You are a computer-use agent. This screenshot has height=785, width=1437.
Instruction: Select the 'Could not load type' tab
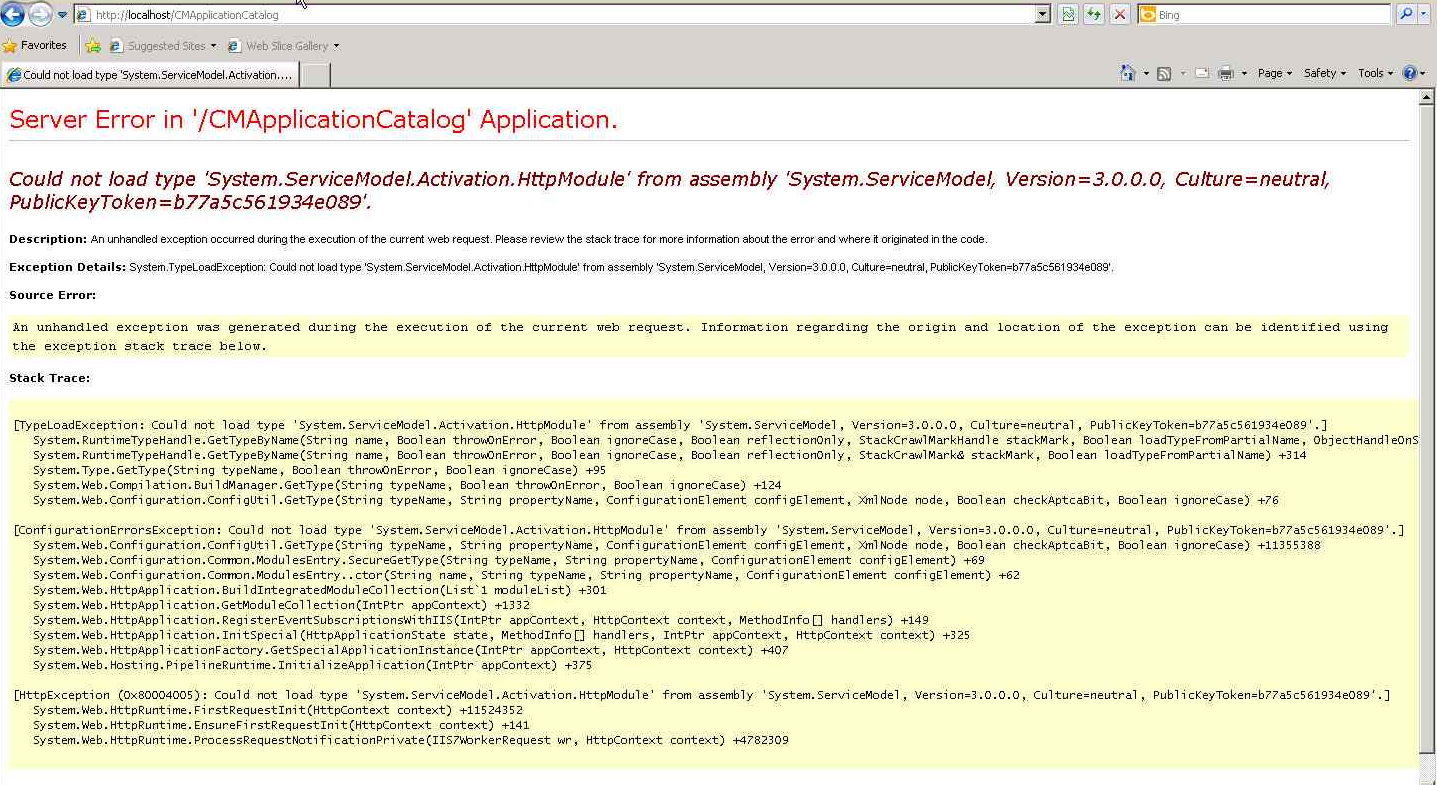(x=150, y=74)
